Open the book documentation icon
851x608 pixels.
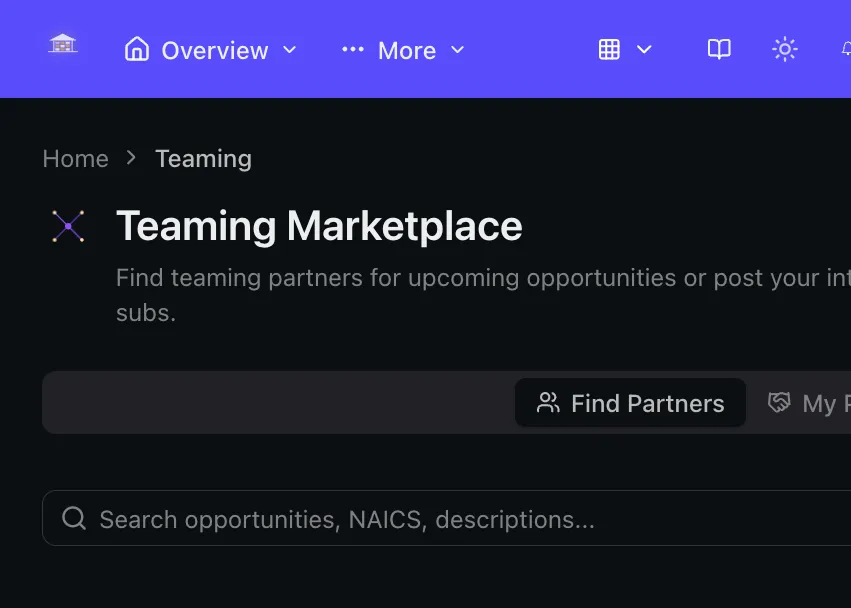tap(719, 49)
